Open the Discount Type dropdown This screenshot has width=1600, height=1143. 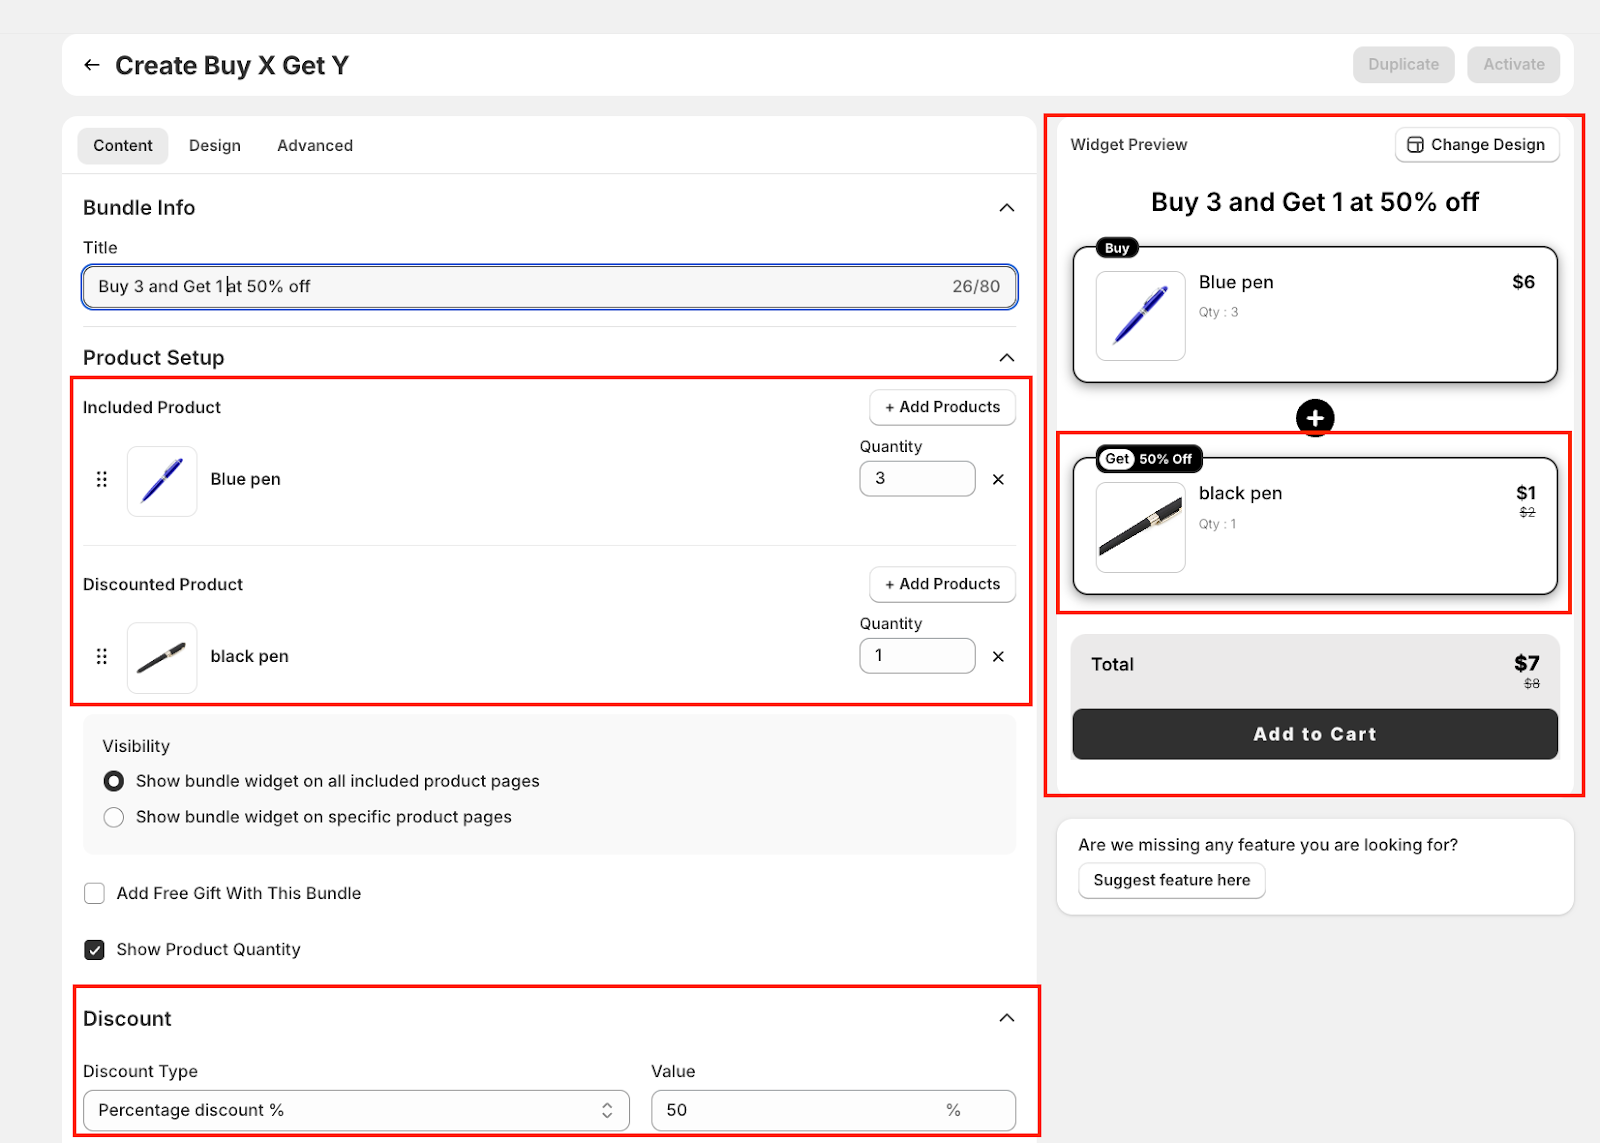coord(355,1110)
